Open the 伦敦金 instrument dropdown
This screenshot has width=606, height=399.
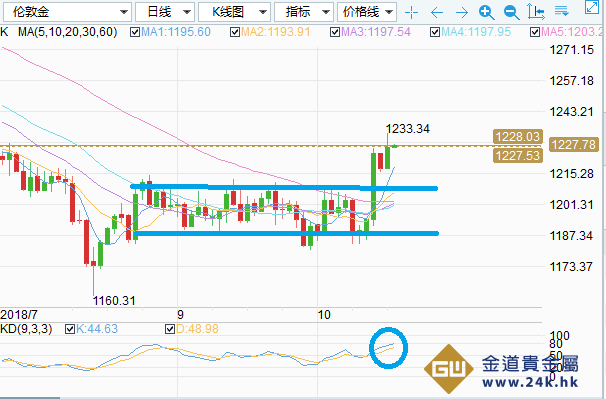click(67, 12)
